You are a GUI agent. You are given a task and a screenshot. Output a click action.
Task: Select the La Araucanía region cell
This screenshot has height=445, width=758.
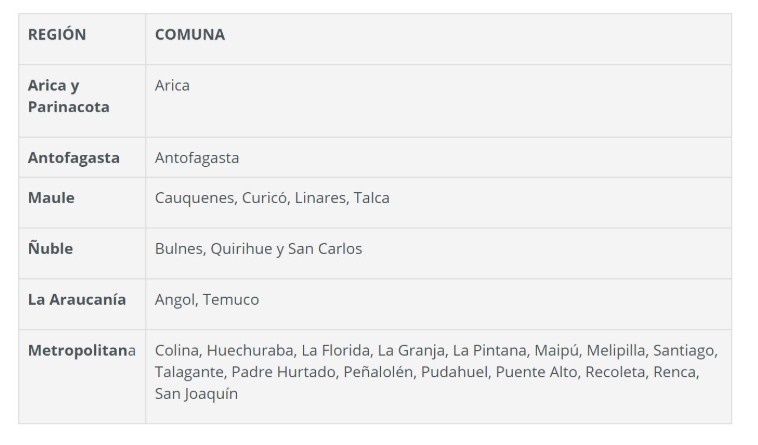tap(77, 300)
